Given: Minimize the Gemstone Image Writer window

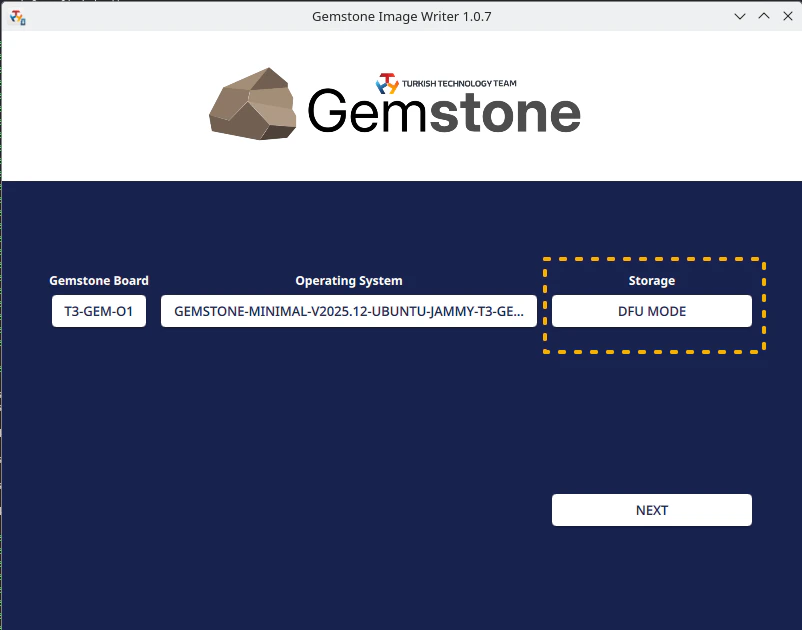Looking at the screenshot, I should (740, 16).
